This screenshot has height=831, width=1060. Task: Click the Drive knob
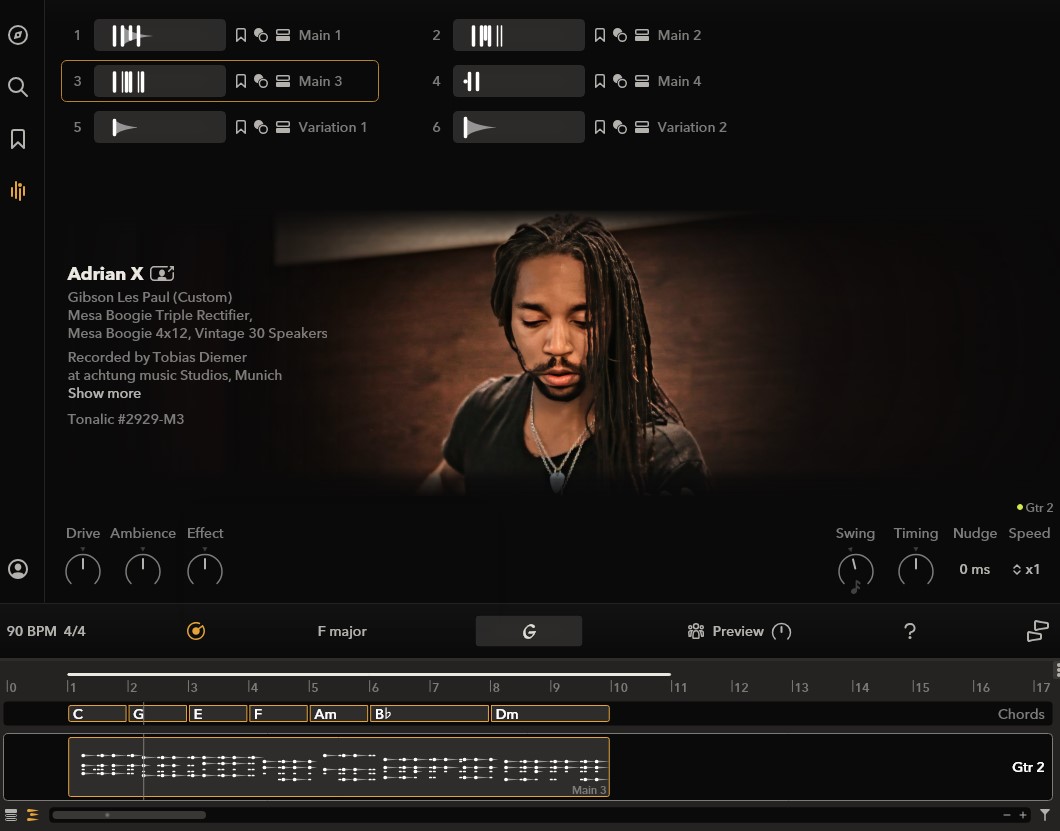pyautogui.click(x=83, y=570)
